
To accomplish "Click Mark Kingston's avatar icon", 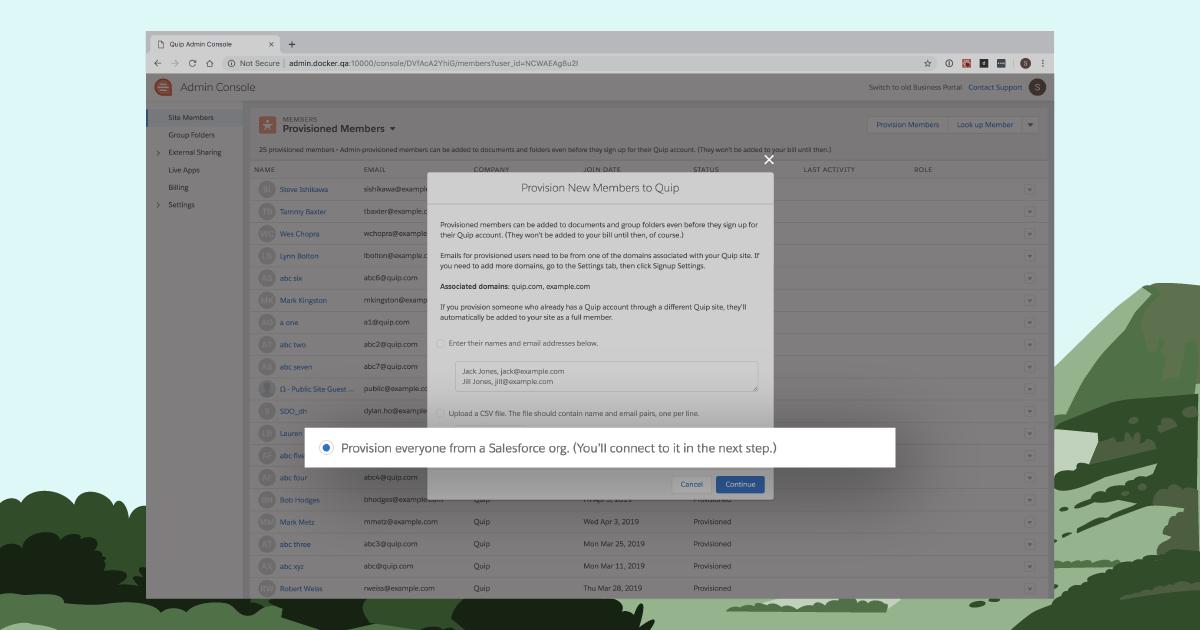I will click(267, 300).
